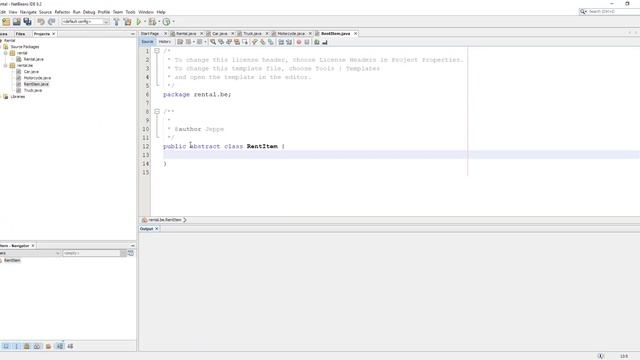The height and width of the screenshot is (360, 640).
Task: Open the Team menu
Action: coord(118,12)
